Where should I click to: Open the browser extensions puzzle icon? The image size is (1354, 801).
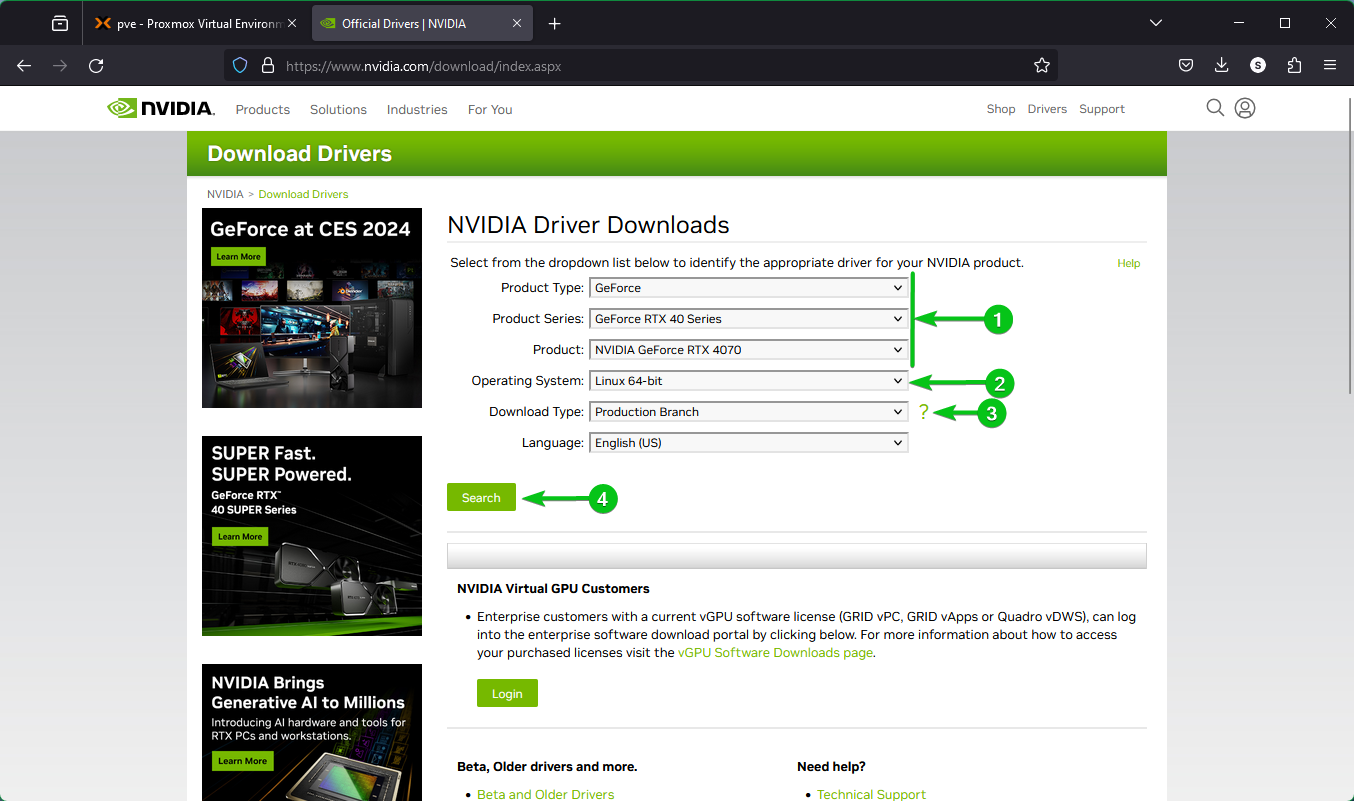(1294, 65)
